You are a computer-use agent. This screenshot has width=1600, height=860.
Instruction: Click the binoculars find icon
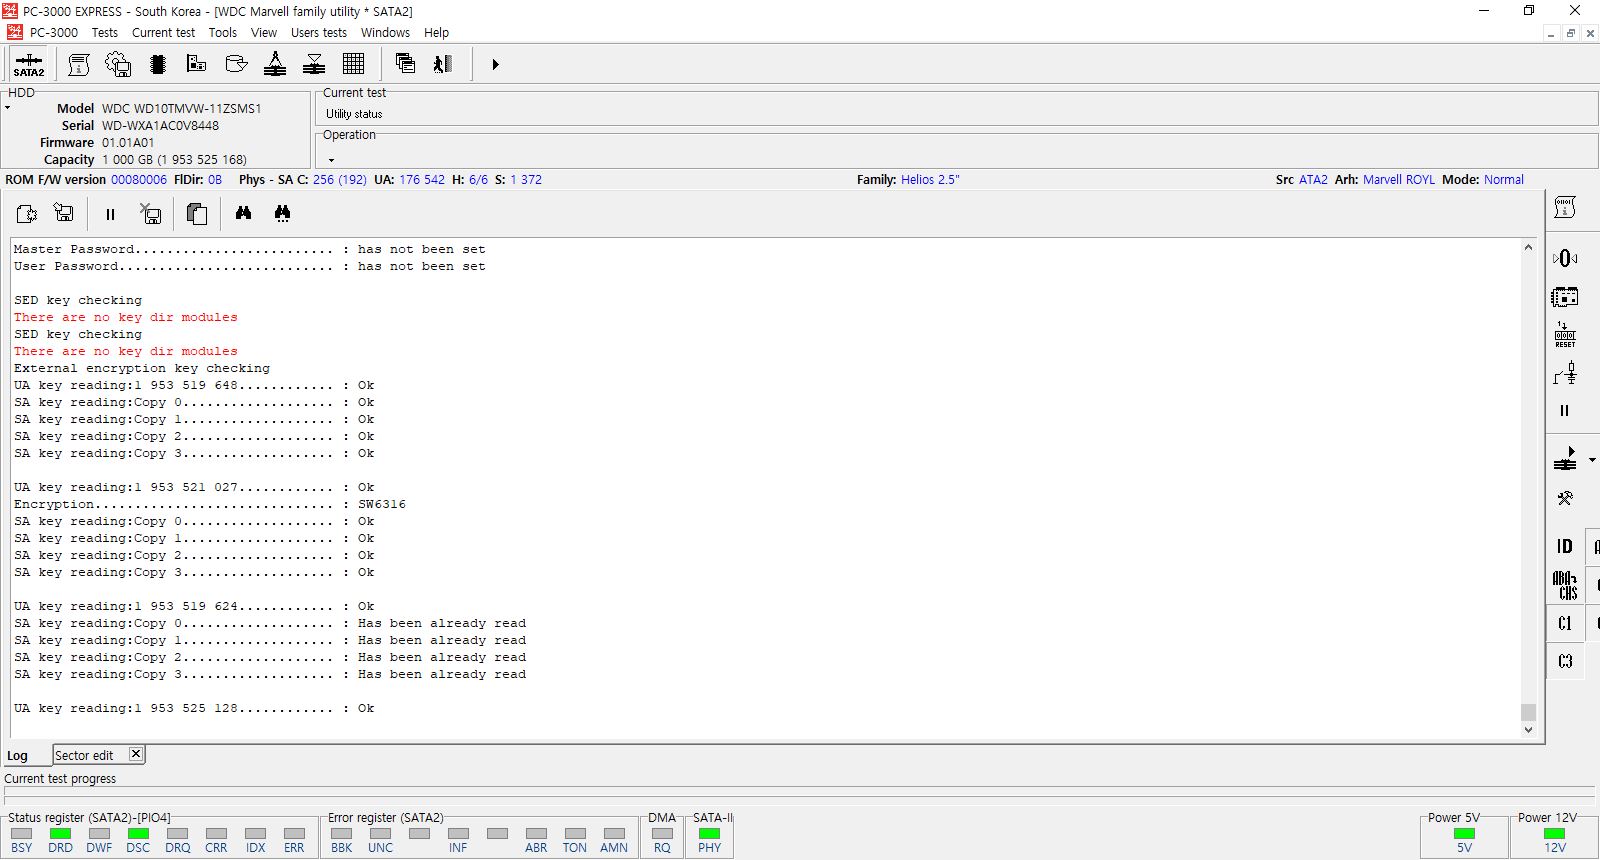click(x=243, y=213)
